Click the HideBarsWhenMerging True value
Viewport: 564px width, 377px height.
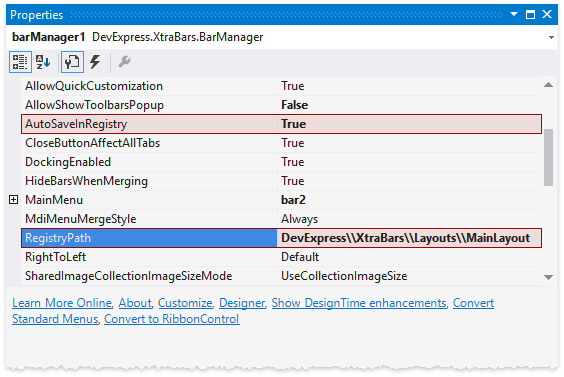point(409,181)
